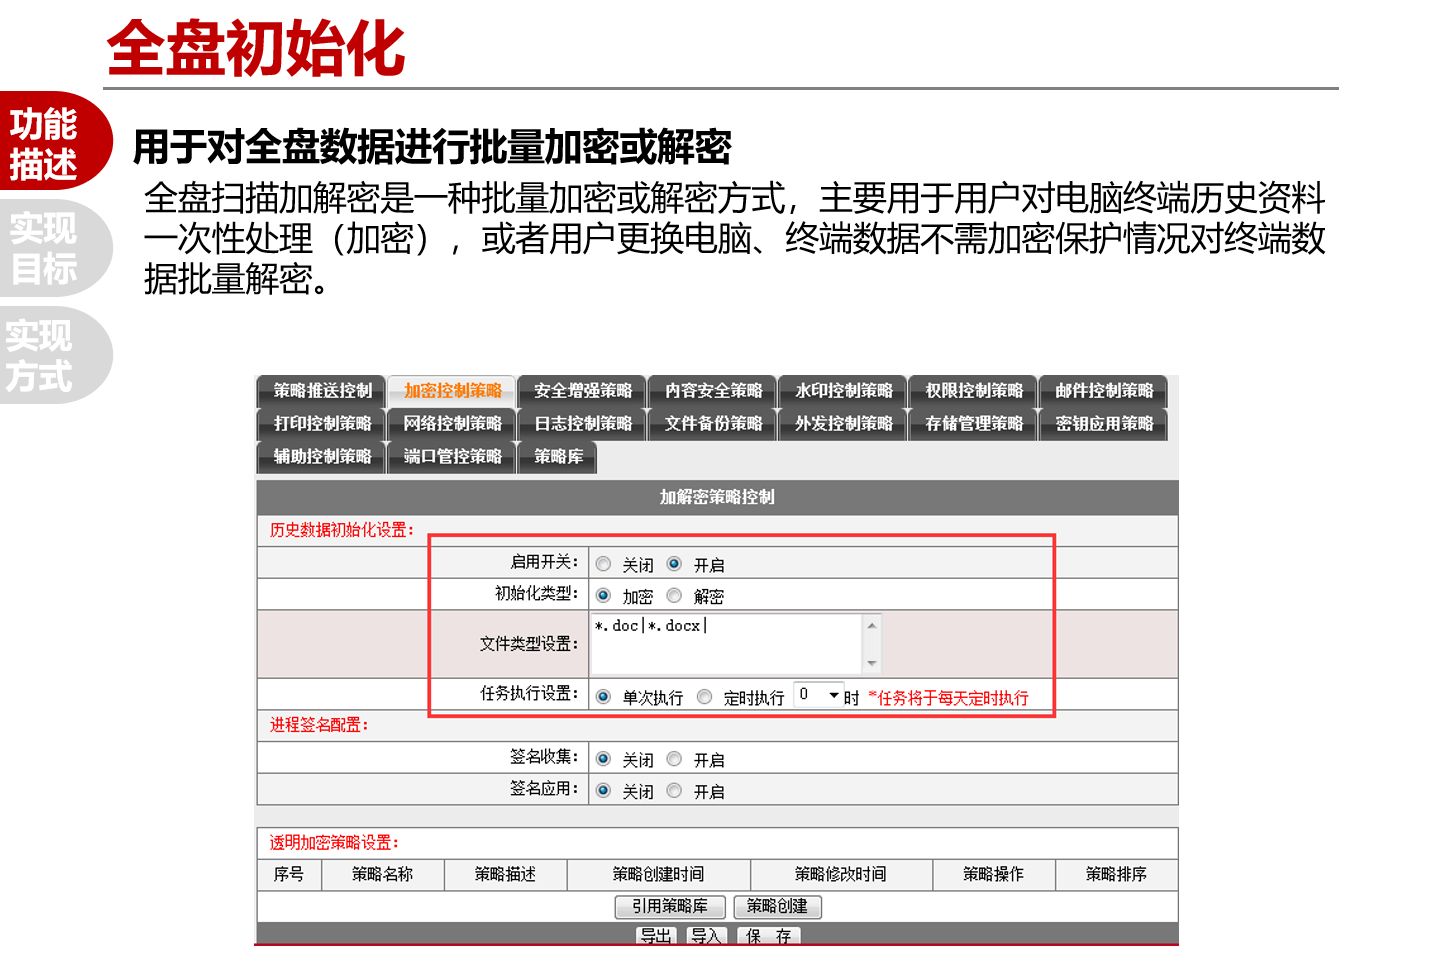Click the 保存 button
The width and height of the screenshot is (1432, 968).
768,936
